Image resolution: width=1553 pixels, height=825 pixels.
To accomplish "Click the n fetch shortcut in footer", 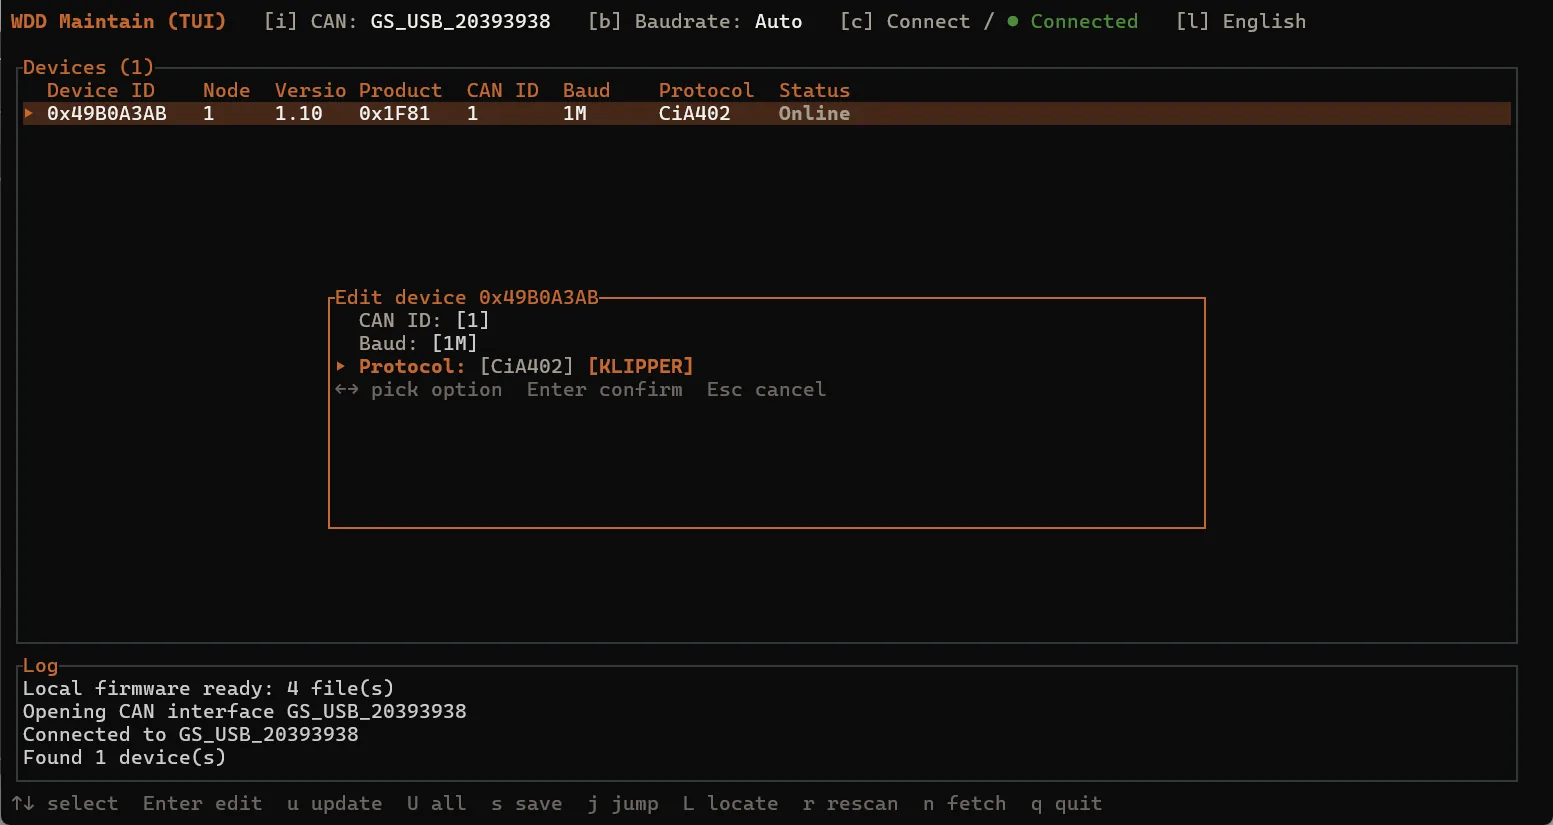I will click(964, 803).
